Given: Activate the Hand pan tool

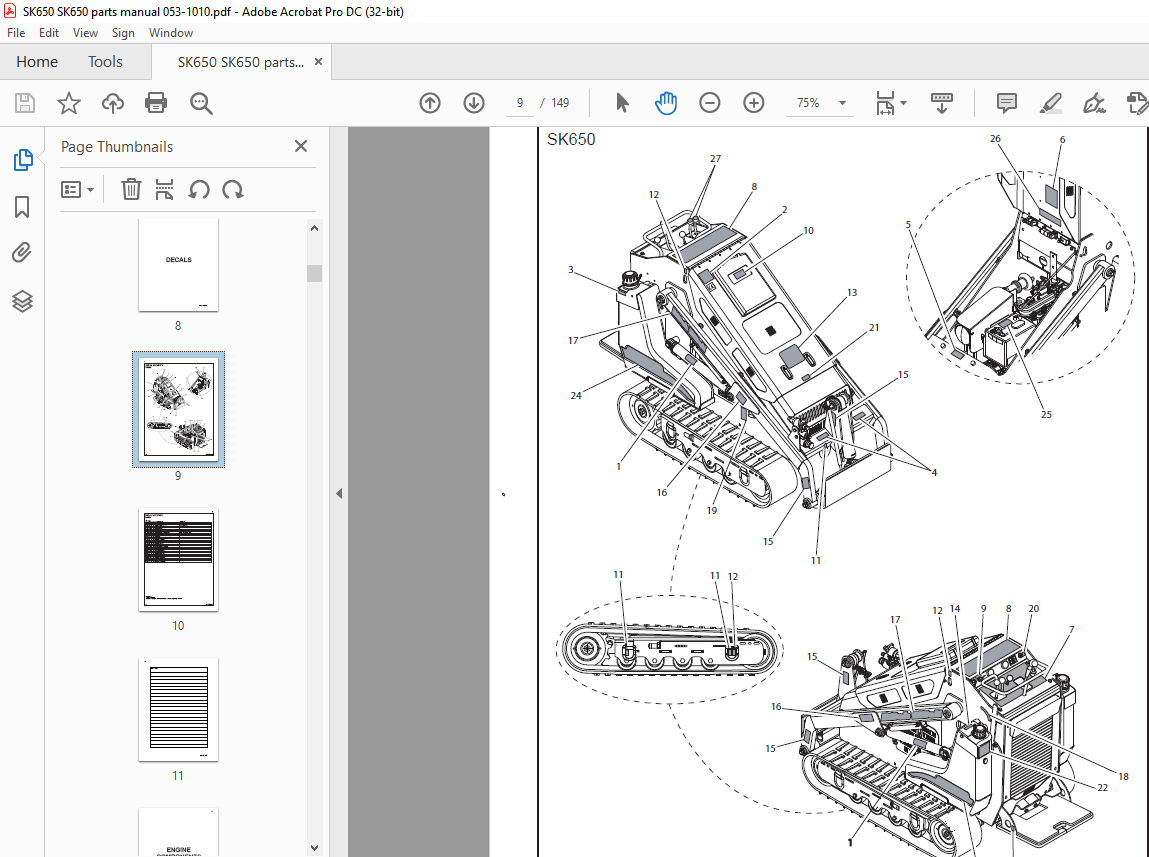Looking at the screenshot, I should pyautogui.click(x=665, y=103).
